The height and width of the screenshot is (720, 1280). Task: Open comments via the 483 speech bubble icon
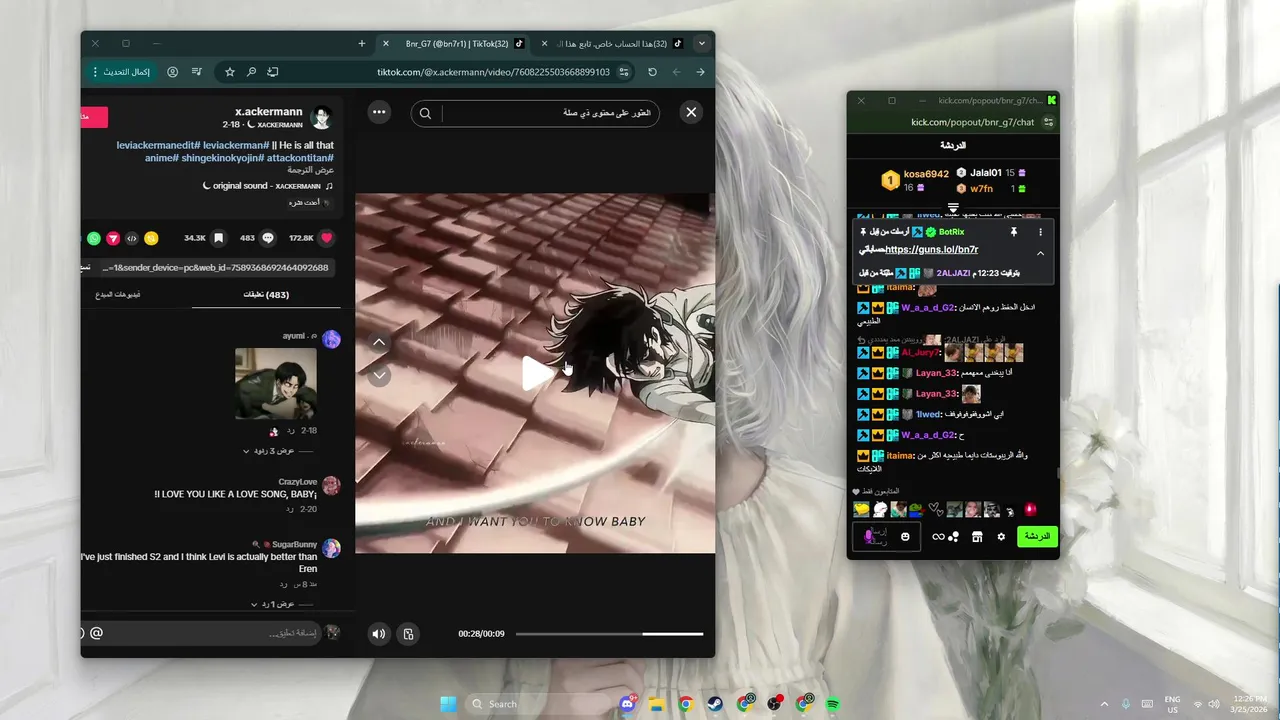point(268,238)
